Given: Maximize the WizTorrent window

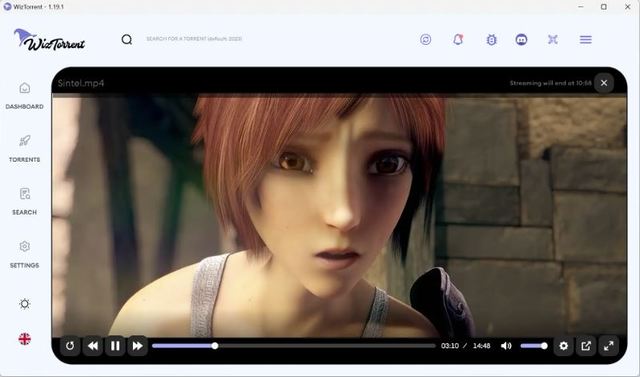Looking at the screenshot, I should (x=604, y=7).
